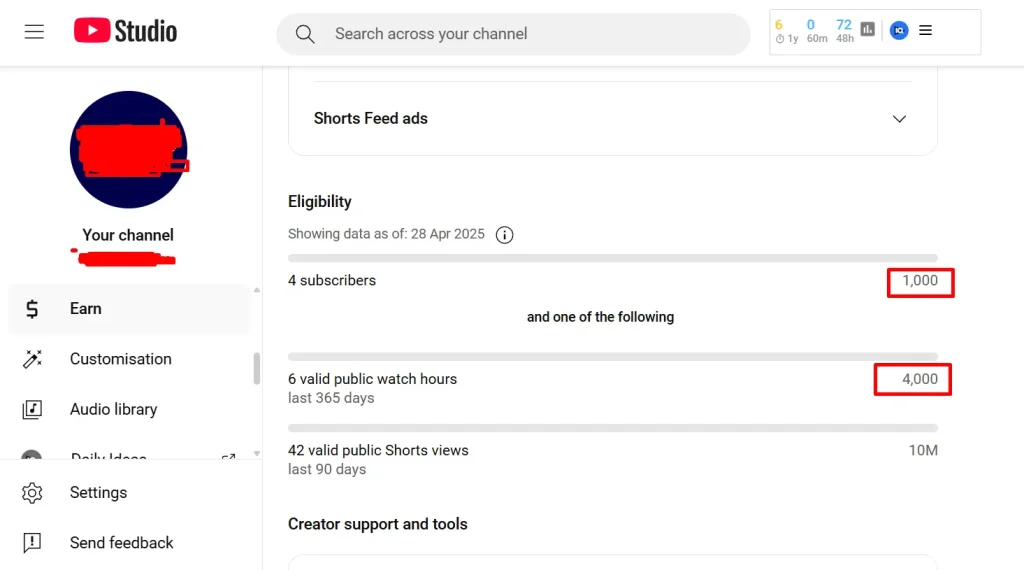Click the 42 valid public Shorts views text
The width and height of the screenshot is (1024, 570).
378,451
